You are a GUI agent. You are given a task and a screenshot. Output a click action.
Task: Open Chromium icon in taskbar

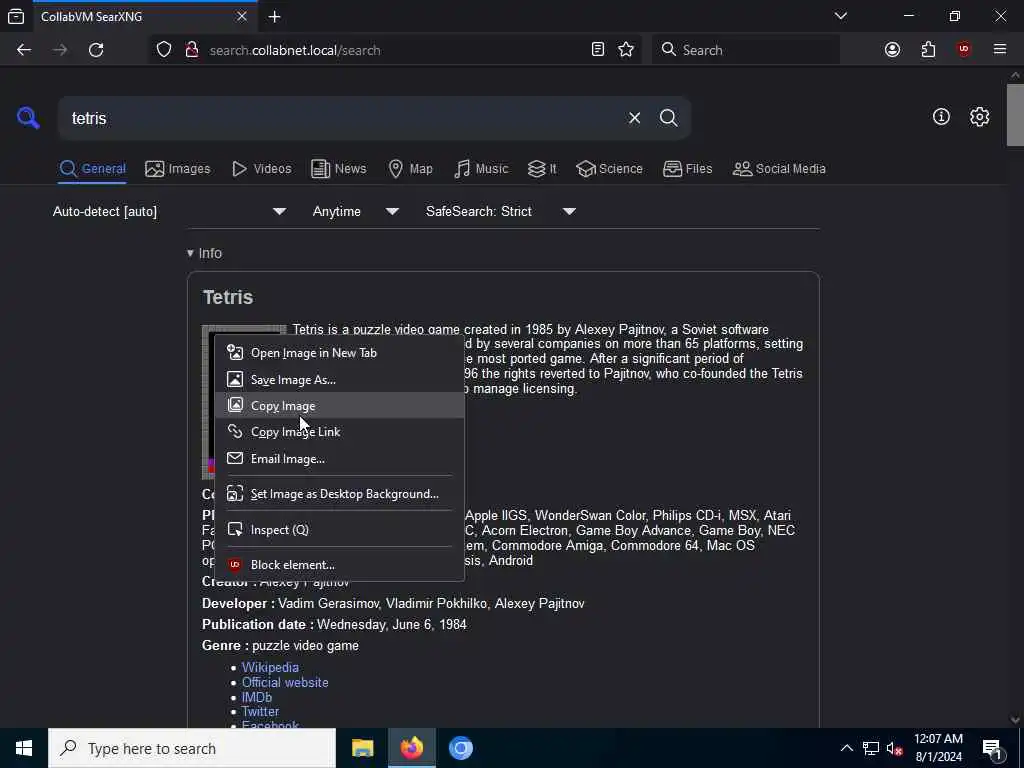[460, 748]
